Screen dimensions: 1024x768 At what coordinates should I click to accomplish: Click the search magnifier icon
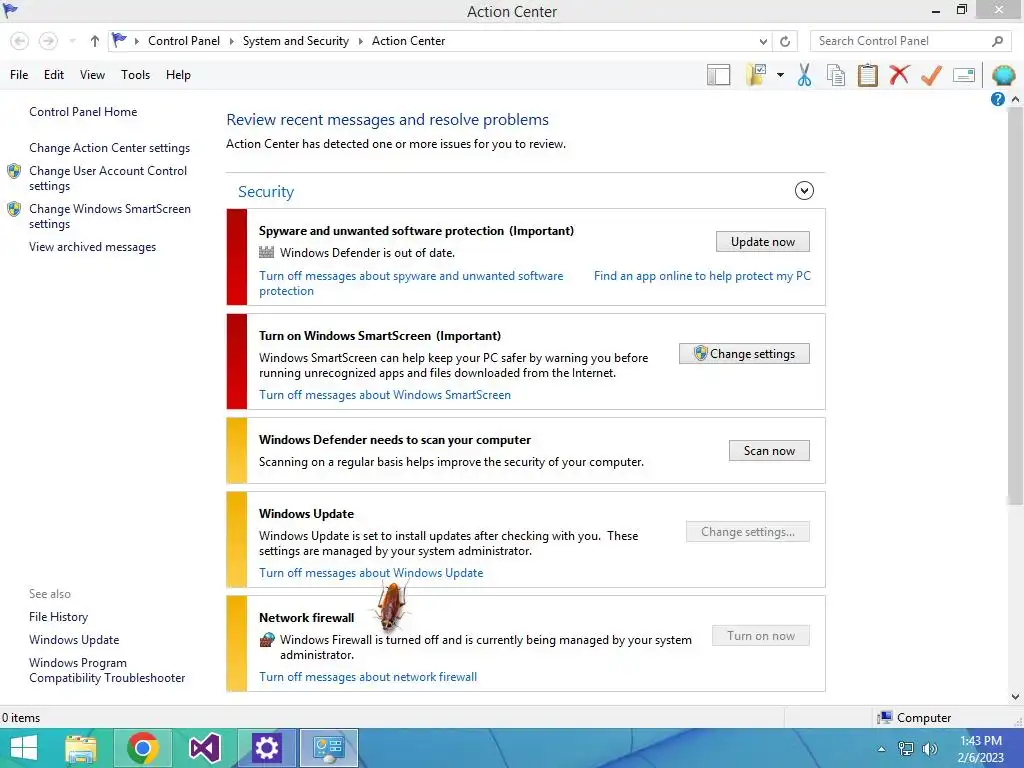pos(997,41)
